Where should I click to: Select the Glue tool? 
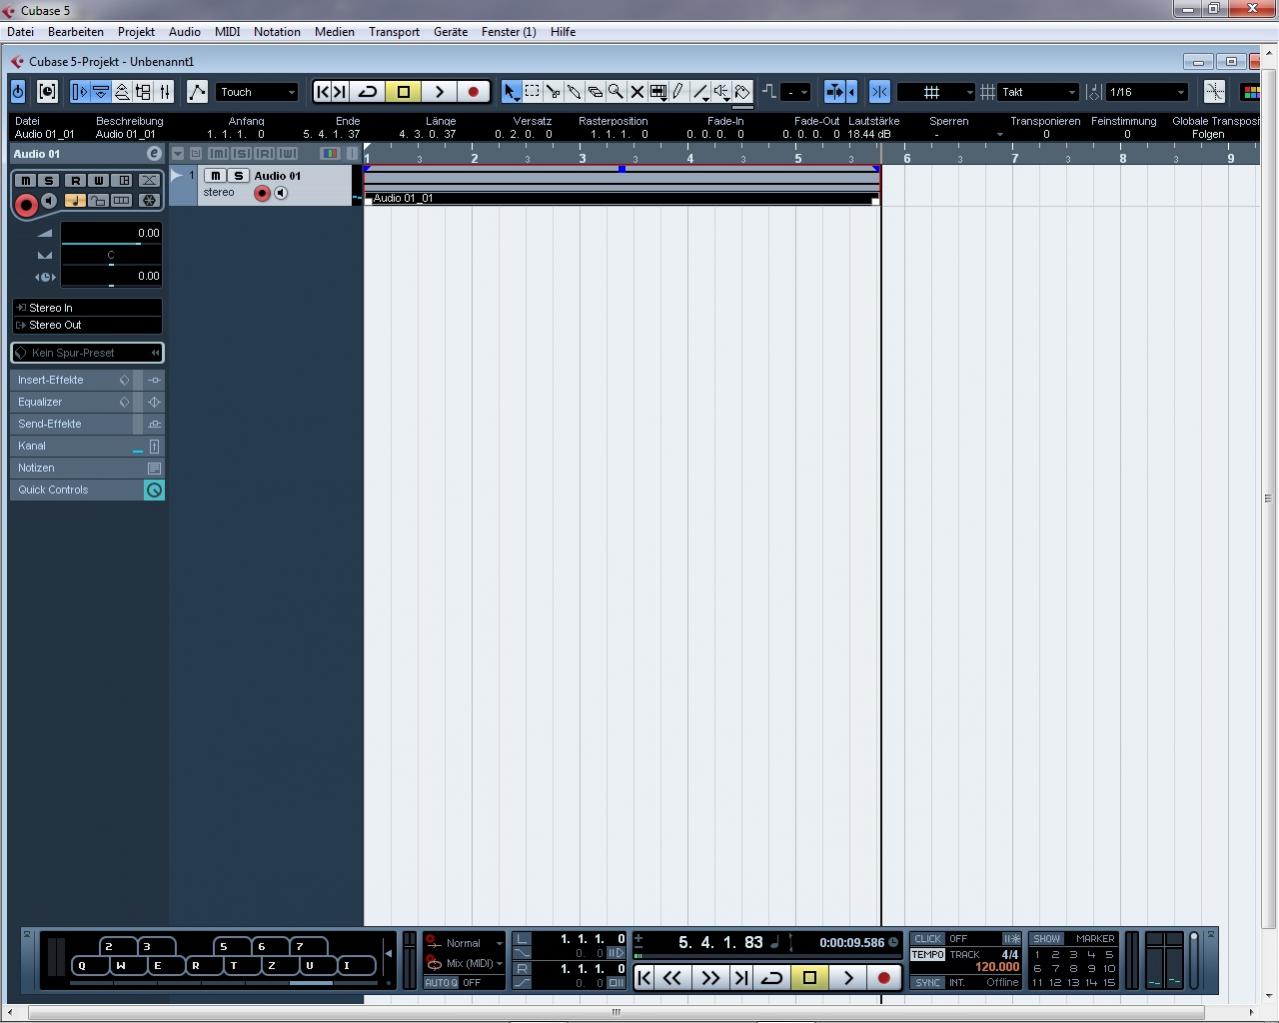[x=574, y=92]
